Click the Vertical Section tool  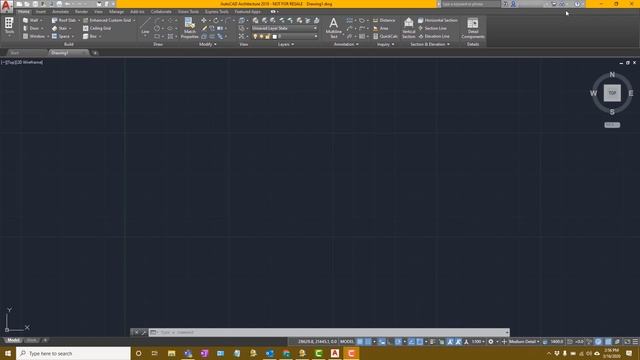click(x=408, y=28)
